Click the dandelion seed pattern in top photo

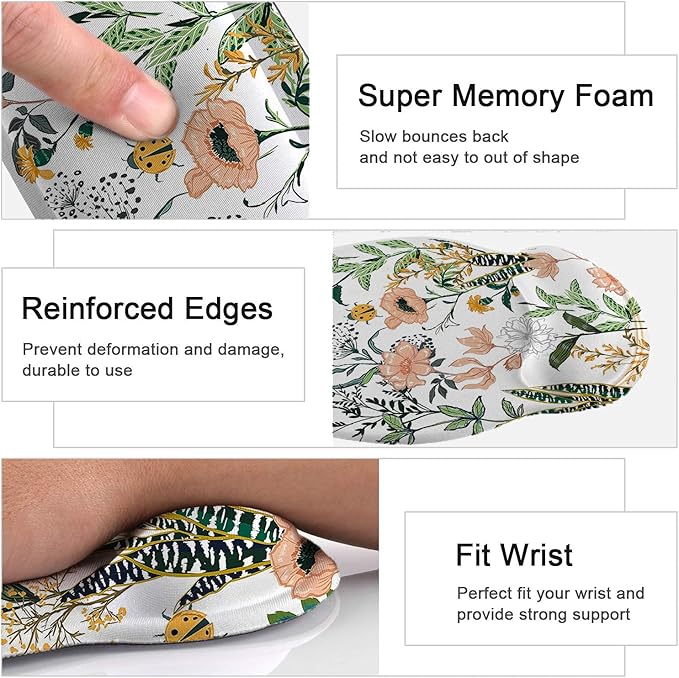pyautogui.click(x=93, y=195)
